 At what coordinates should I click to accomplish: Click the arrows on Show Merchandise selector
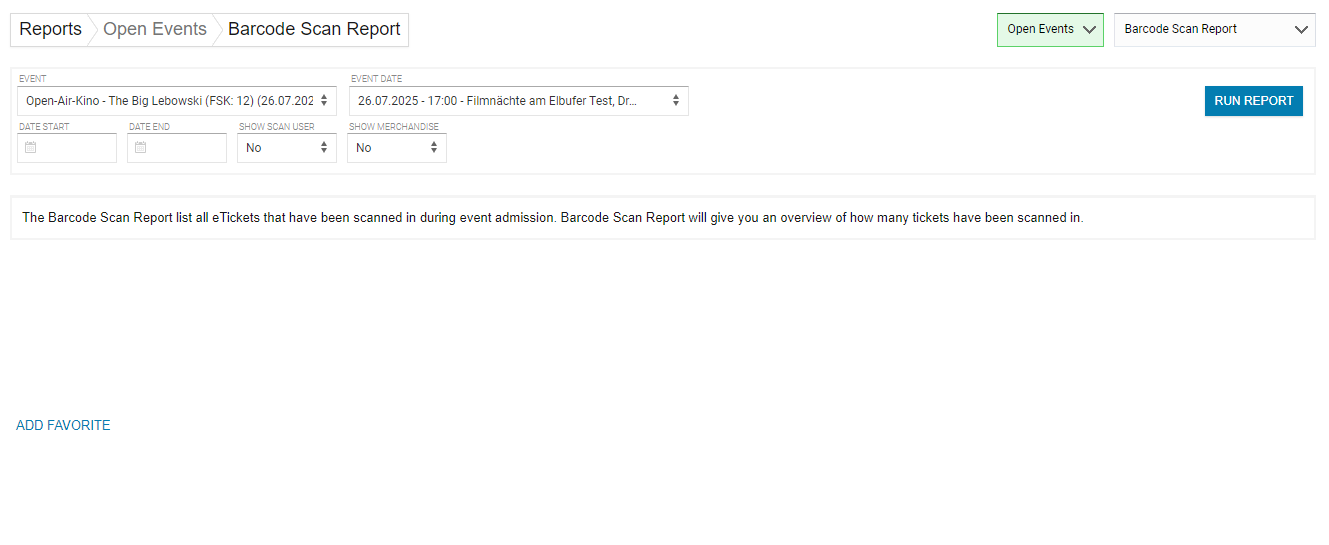[434, 148]
